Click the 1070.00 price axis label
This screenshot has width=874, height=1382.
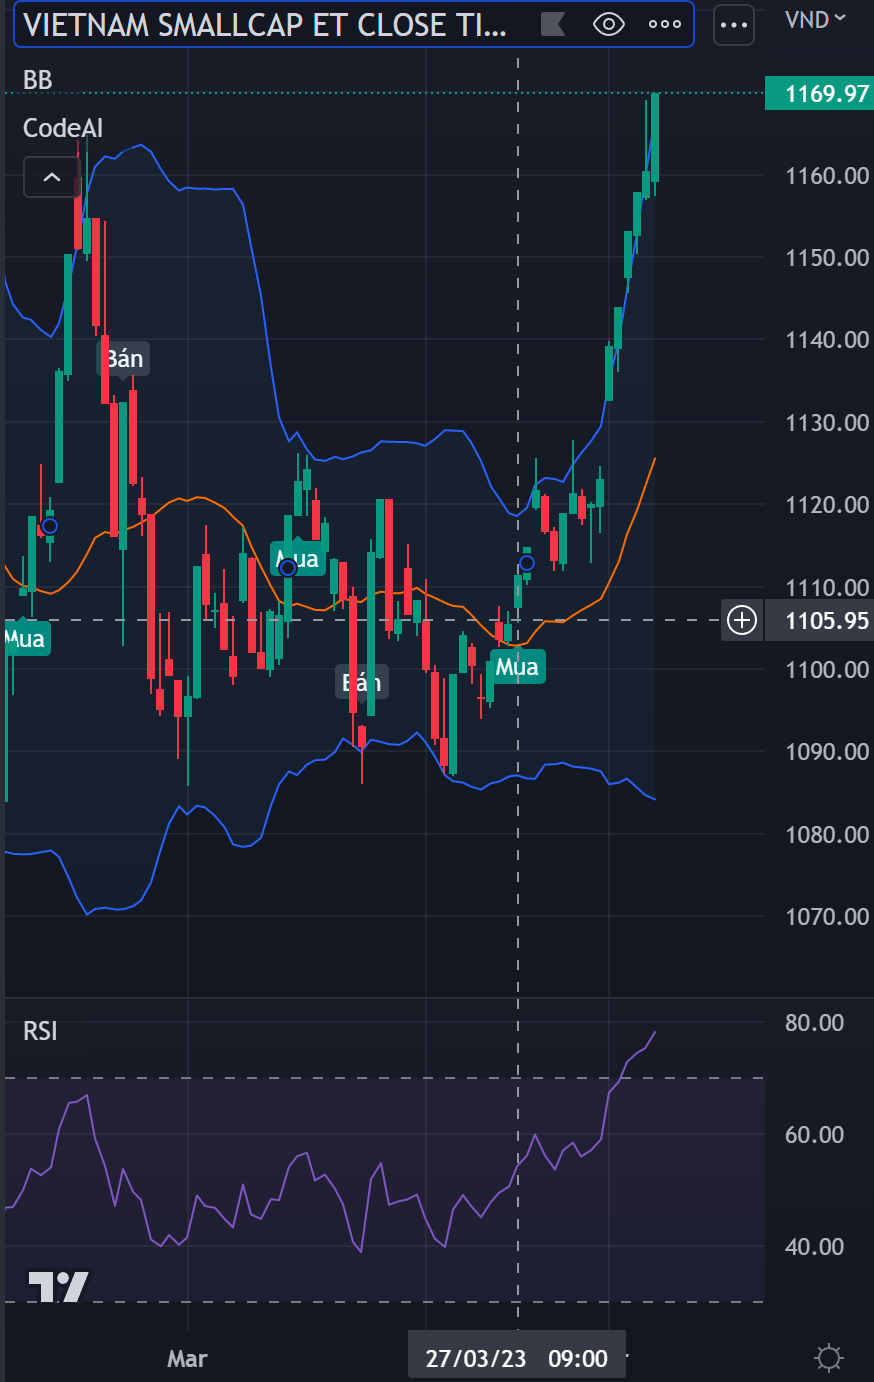click(827, 917)
